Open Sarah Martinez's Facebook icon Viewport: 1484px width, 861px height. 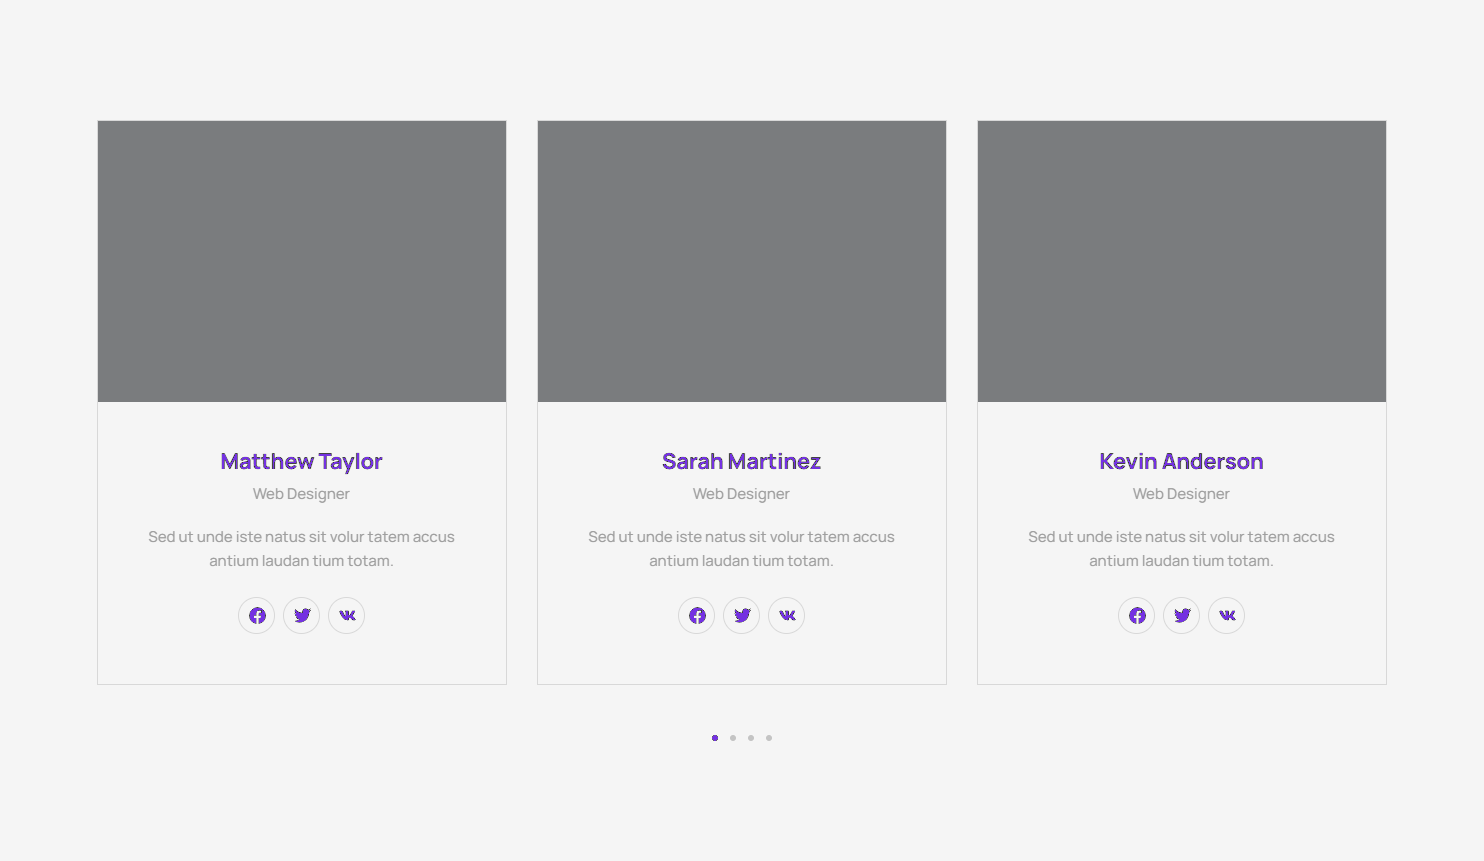697,615
